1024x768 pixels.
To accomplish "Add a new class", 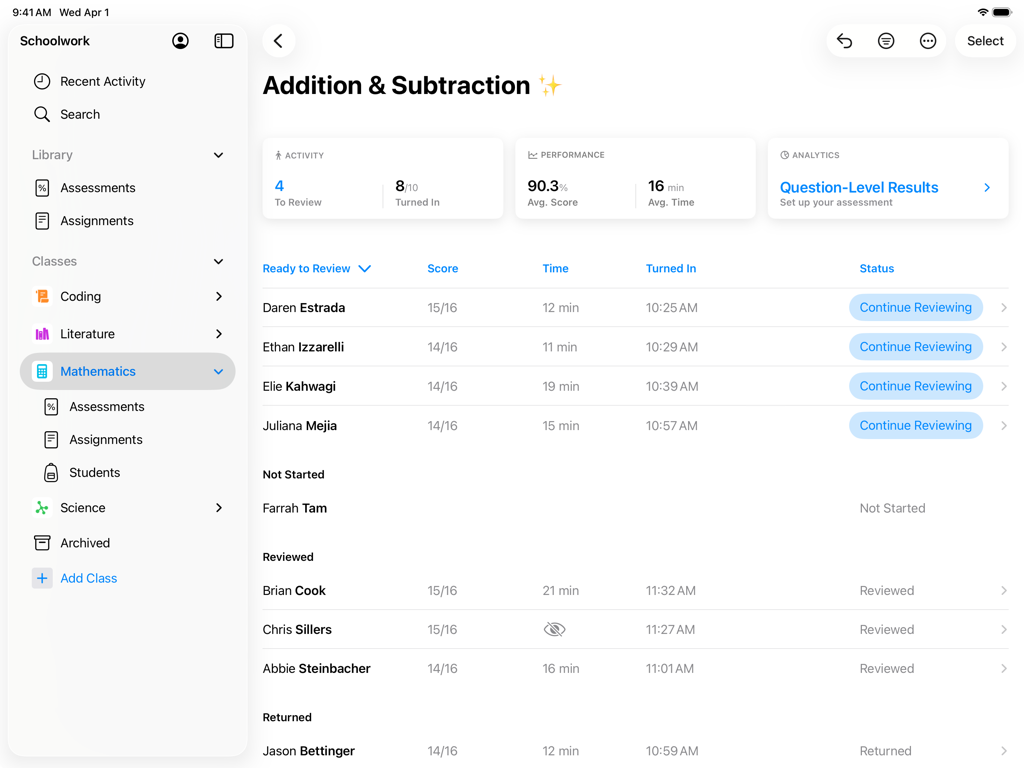I will (x=88, y=578).
